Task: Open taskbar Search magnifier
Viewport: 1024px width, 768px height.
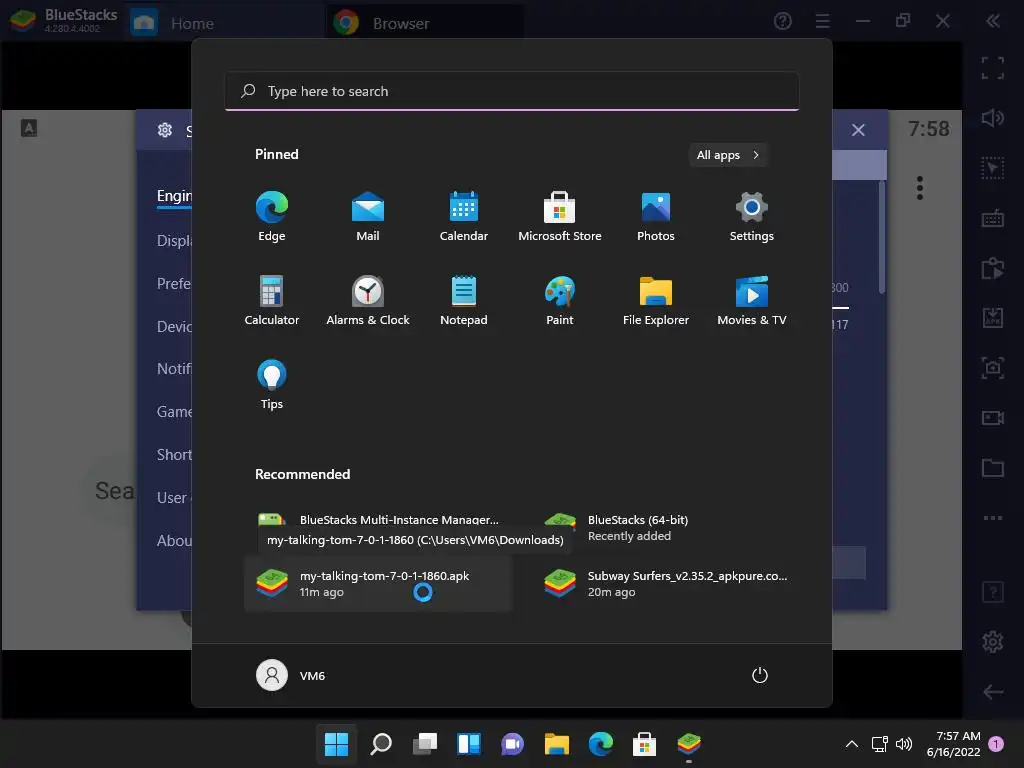Action: click(x=381, y=744)
